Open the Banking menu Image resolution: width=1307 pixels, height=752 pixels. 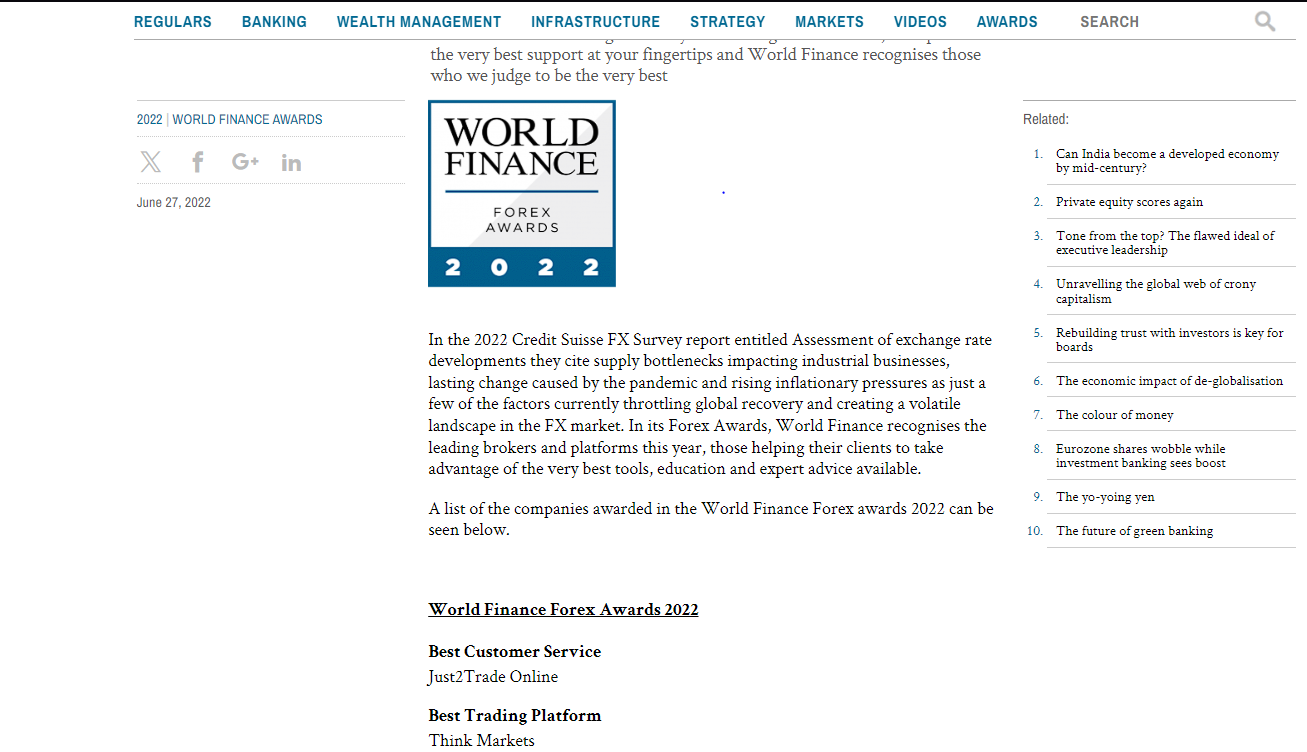pyautogui.click(x=274, y=22)
